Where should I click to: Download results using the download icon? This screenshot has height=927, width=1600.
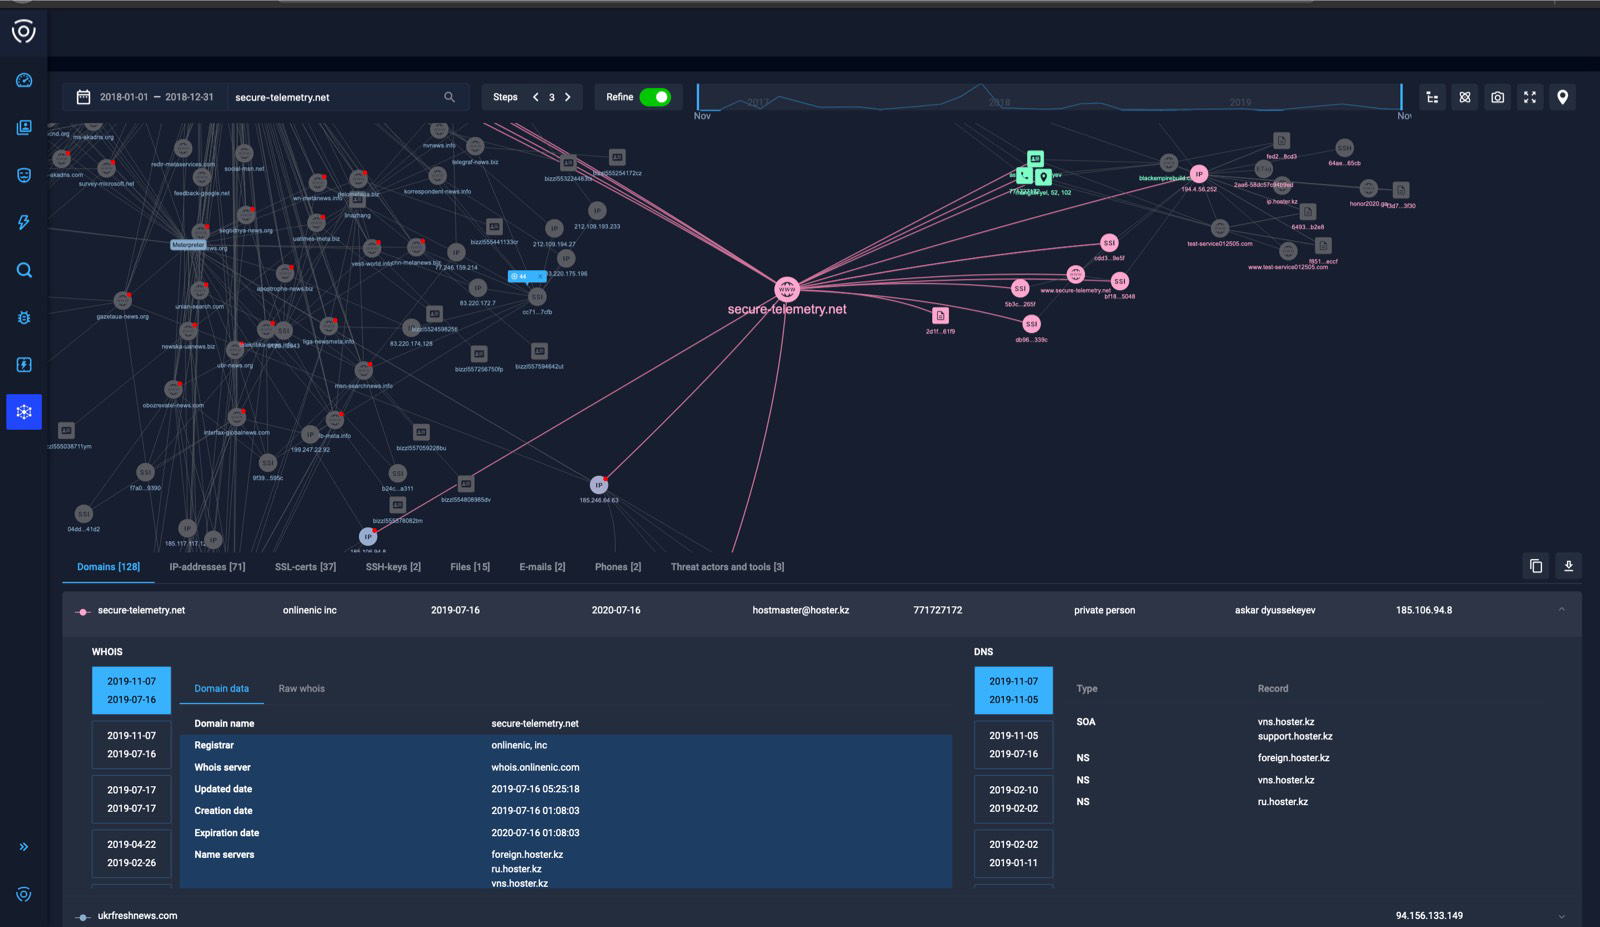[1568, 566]
